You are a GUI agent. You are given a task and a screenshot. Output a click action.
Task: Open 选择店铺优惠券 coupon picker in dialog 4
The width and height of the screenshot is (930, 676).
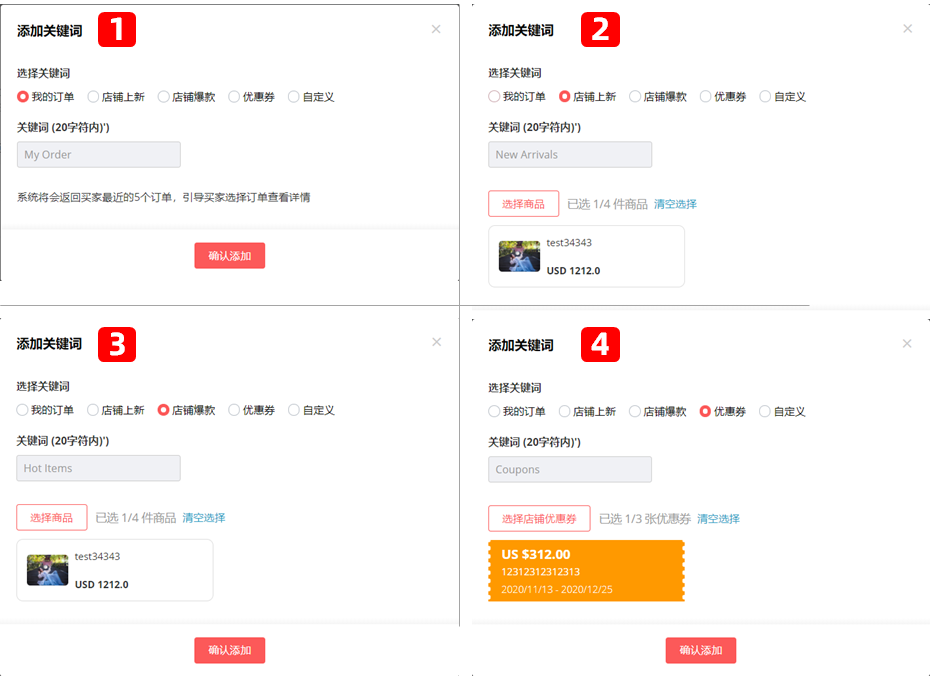pyautogui.click(x=539, y=519)
